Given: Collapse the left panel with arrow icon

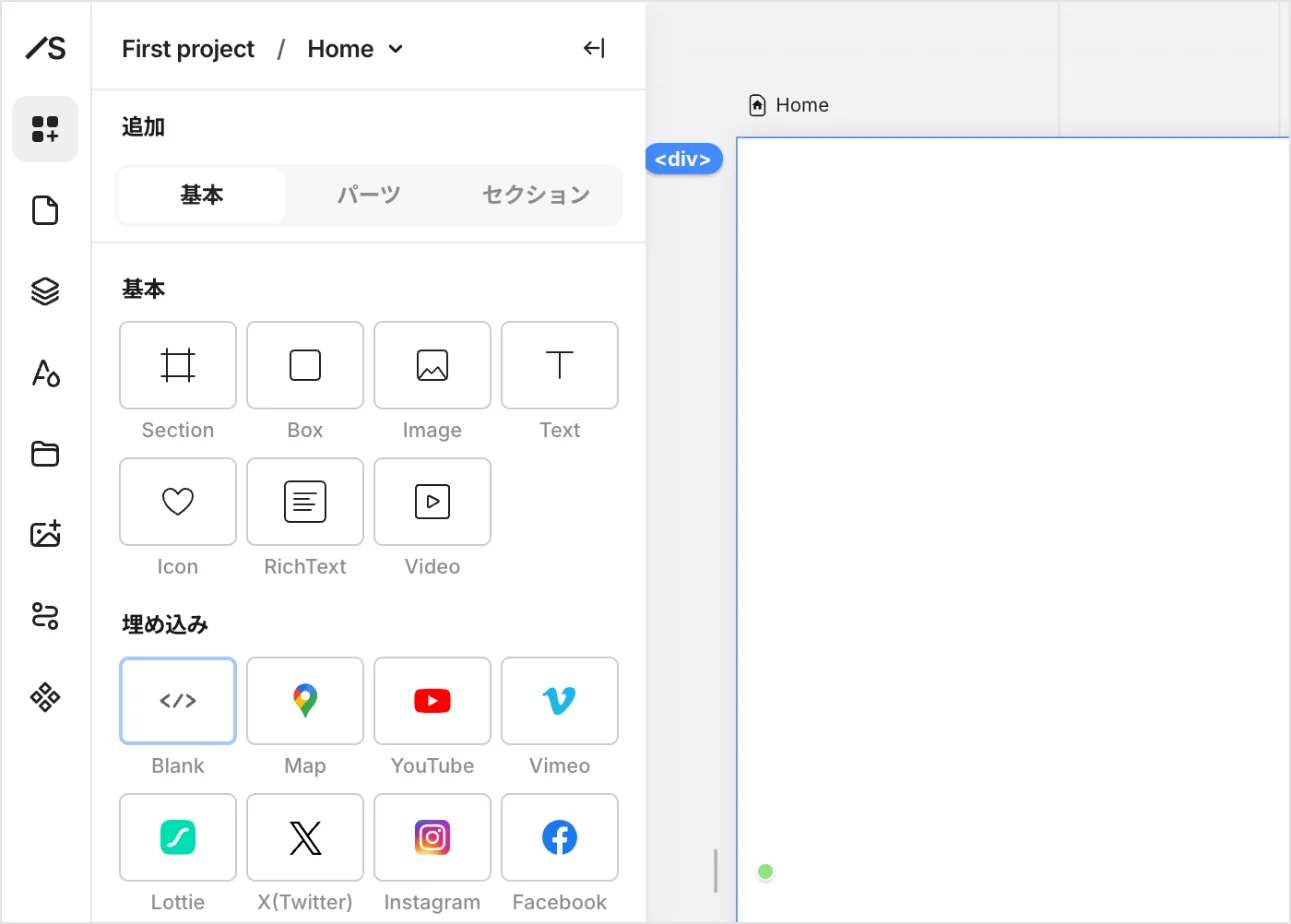Looking at the screenshot, I should pos(594,48).
